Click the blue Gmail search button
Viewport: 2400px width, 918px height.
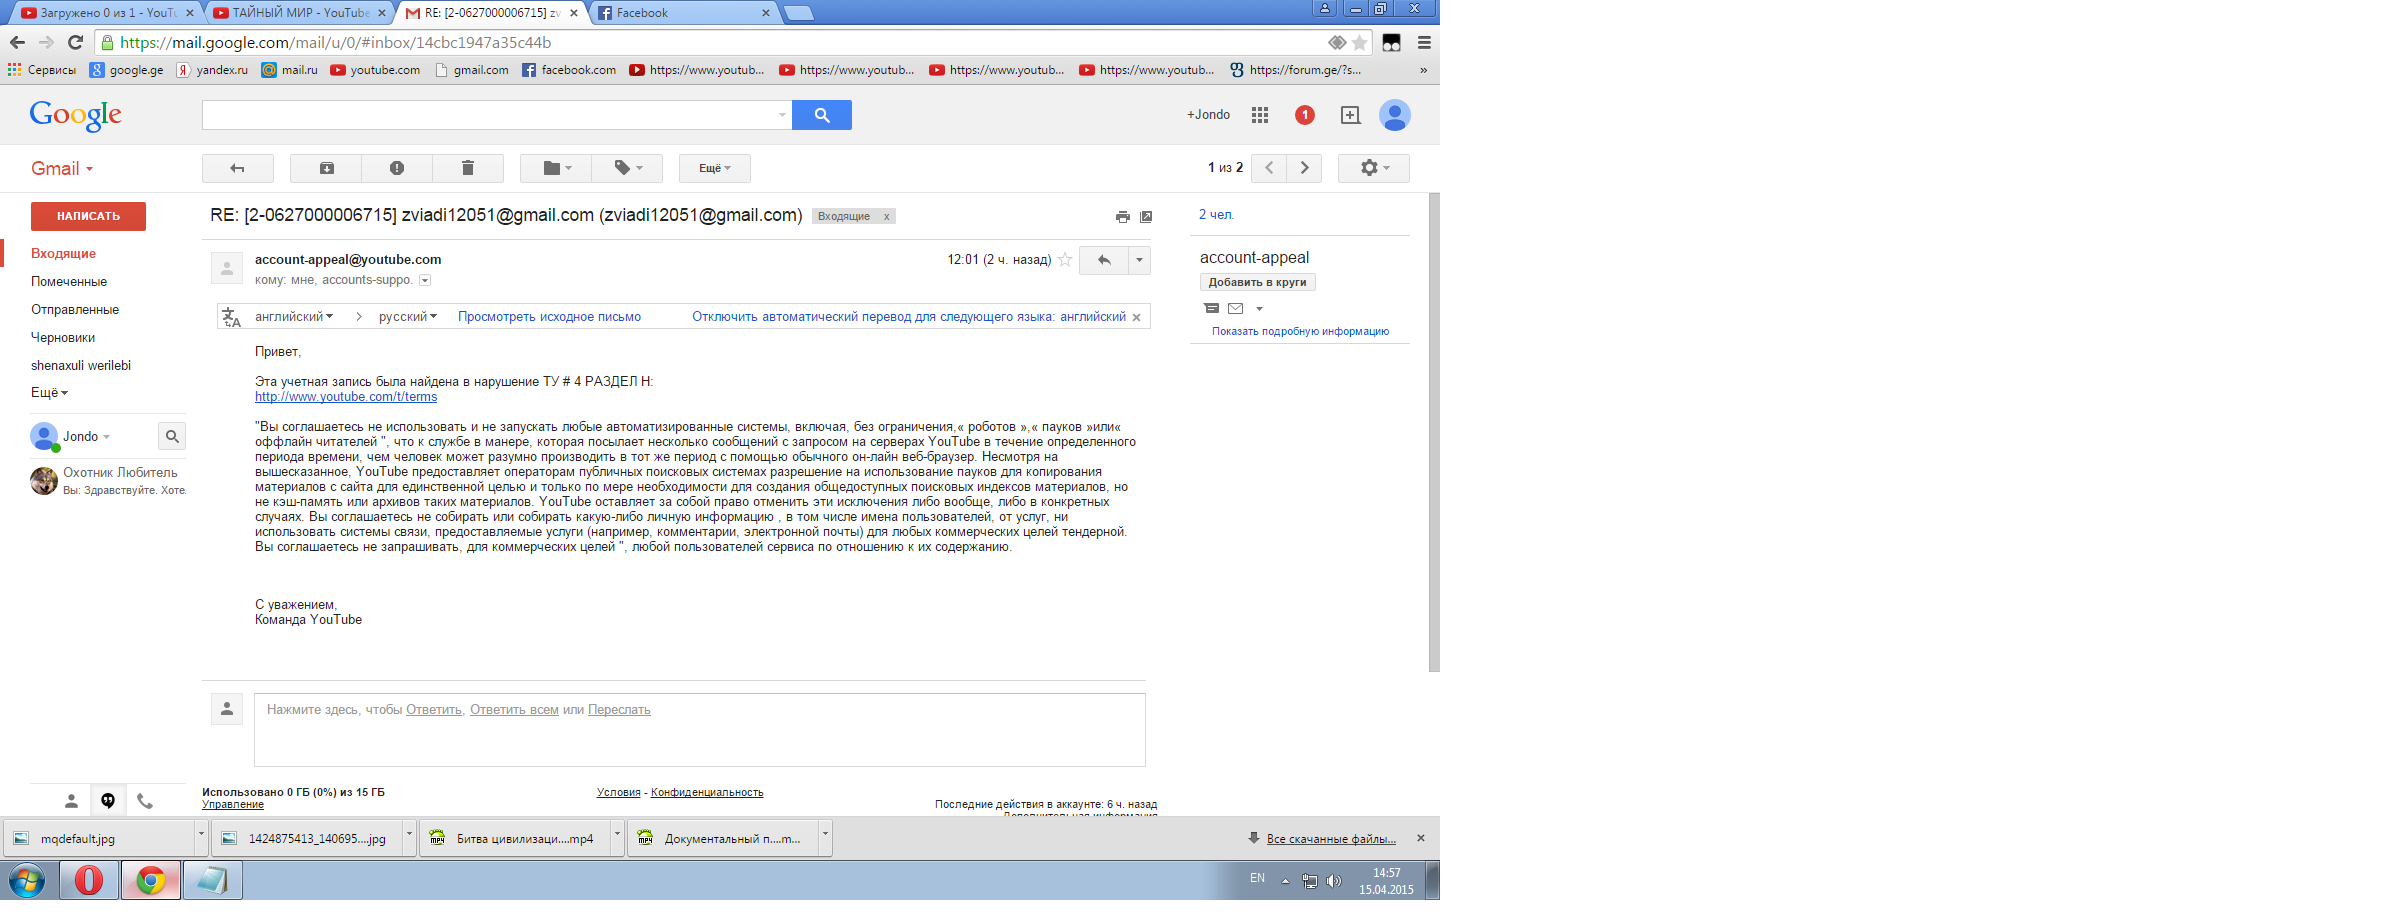822,115
